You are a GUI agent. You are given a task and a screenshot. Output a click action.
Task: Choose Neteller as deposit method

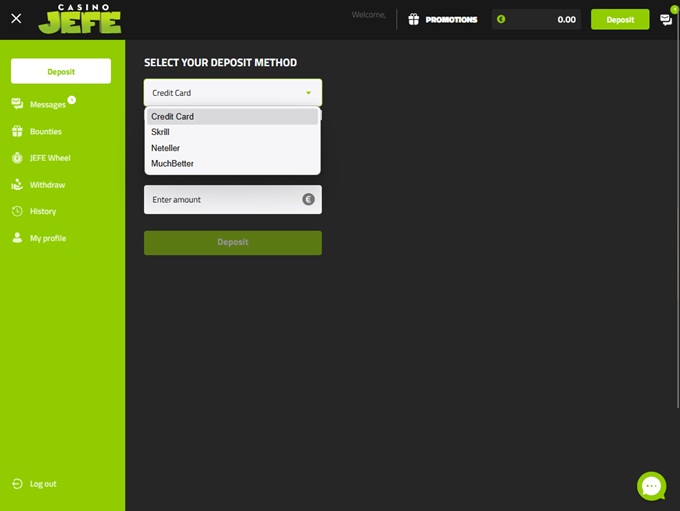point(165,148)
